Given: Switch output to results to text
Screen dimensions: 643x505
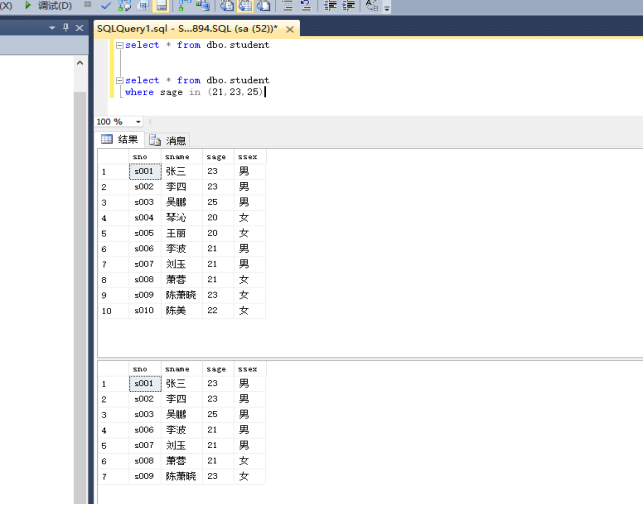Looking at the screenshot, I should click(227, 5).
